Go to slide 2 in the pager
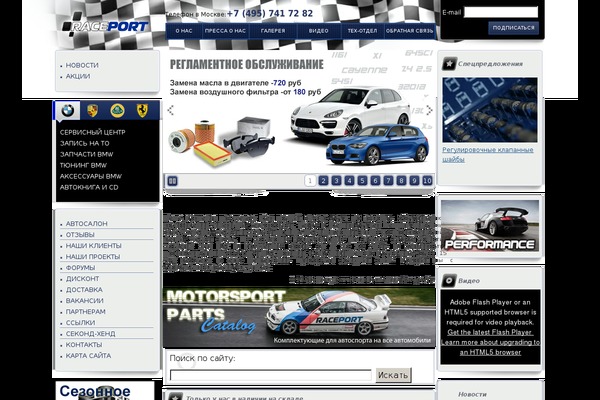This screenshot has height=400, width=600. (323, 180)
